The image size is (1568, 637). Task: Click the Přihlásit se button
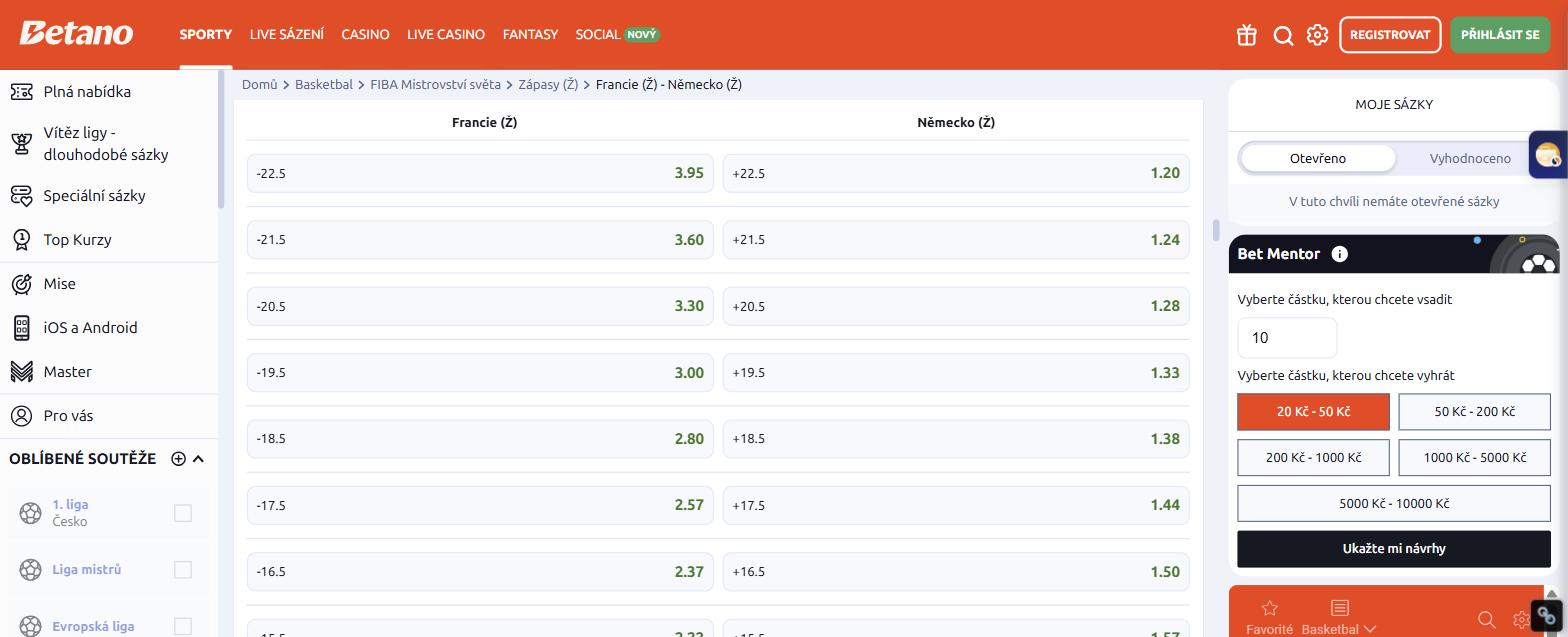click(x=1500, y=35)
